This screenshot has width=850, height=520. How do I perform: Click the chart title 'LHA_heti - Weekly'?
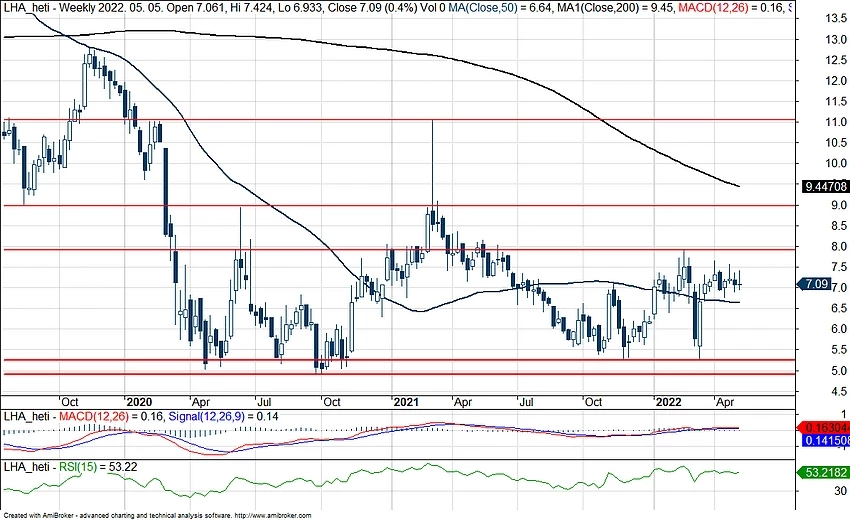click(49, 8)
